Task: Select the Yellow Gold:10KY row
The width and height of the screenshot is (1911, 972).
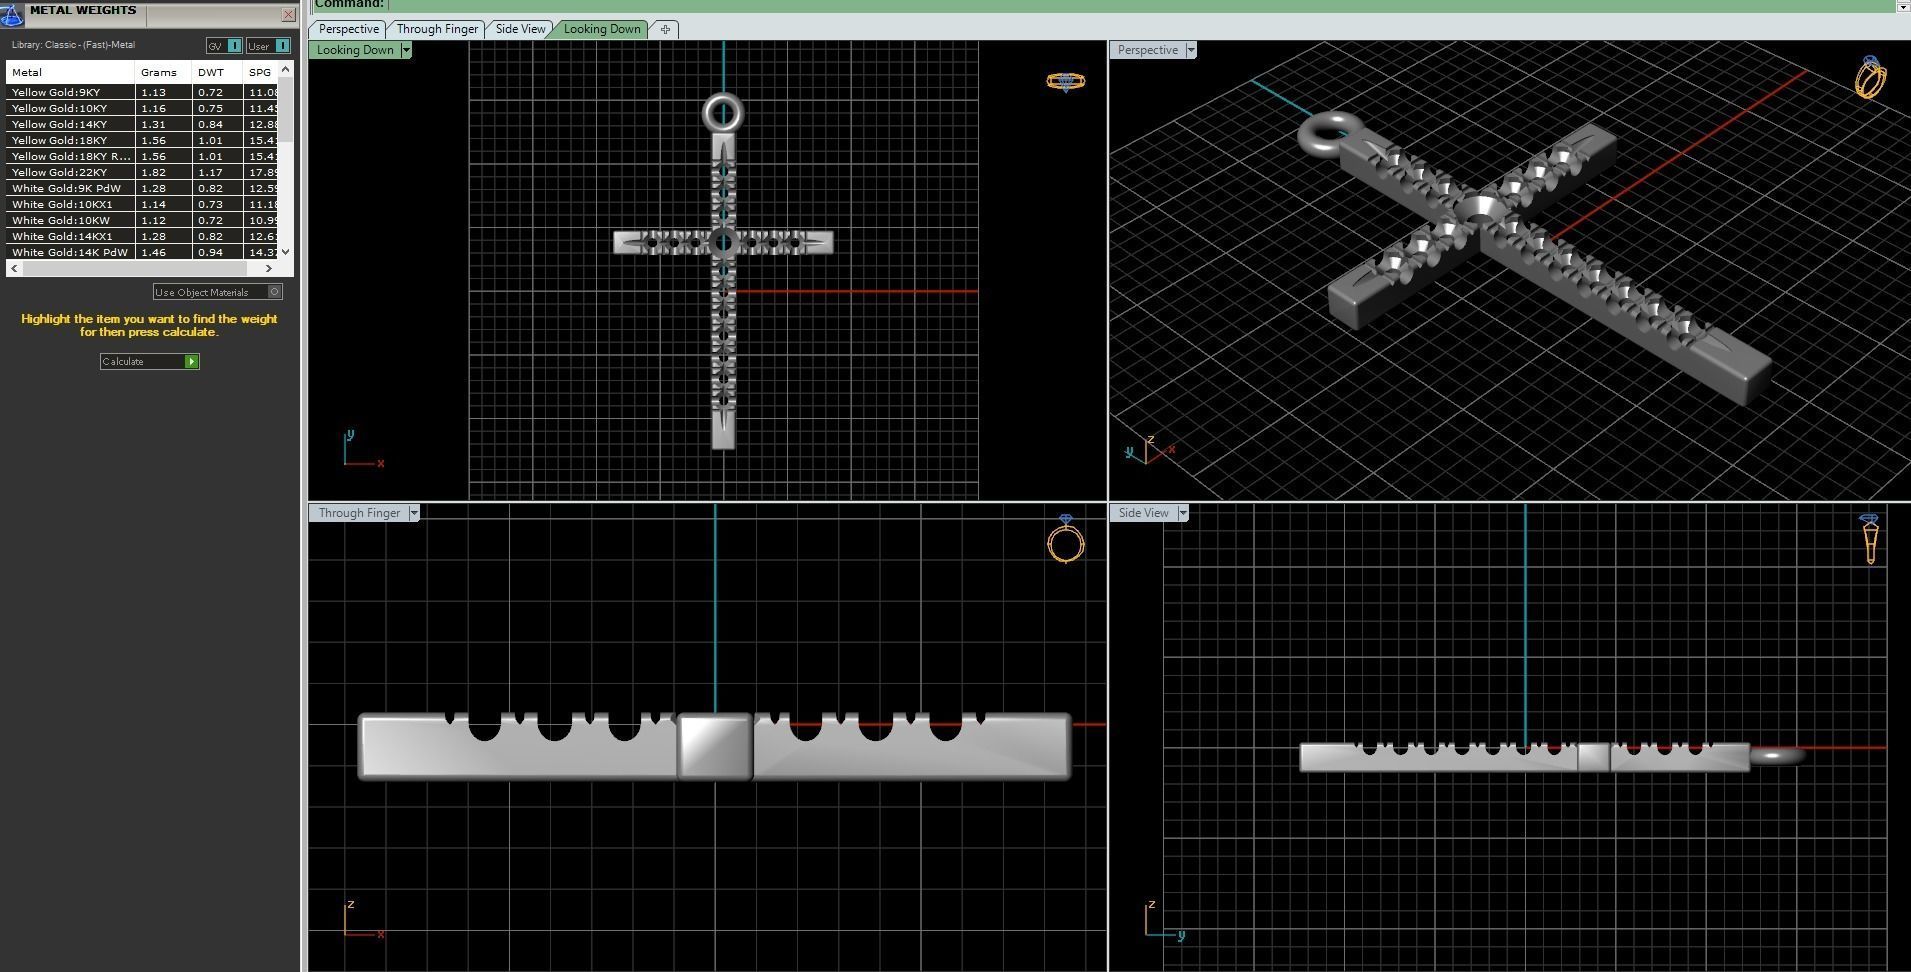Action: (142, 108)
